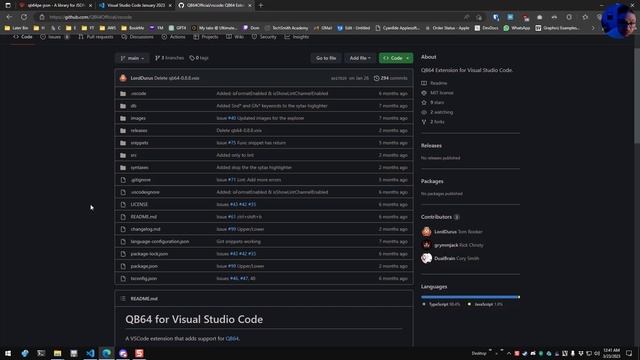The image size is (640, 360).
Task: Open the TechSmith Academy bookmark
Action: 286,28
